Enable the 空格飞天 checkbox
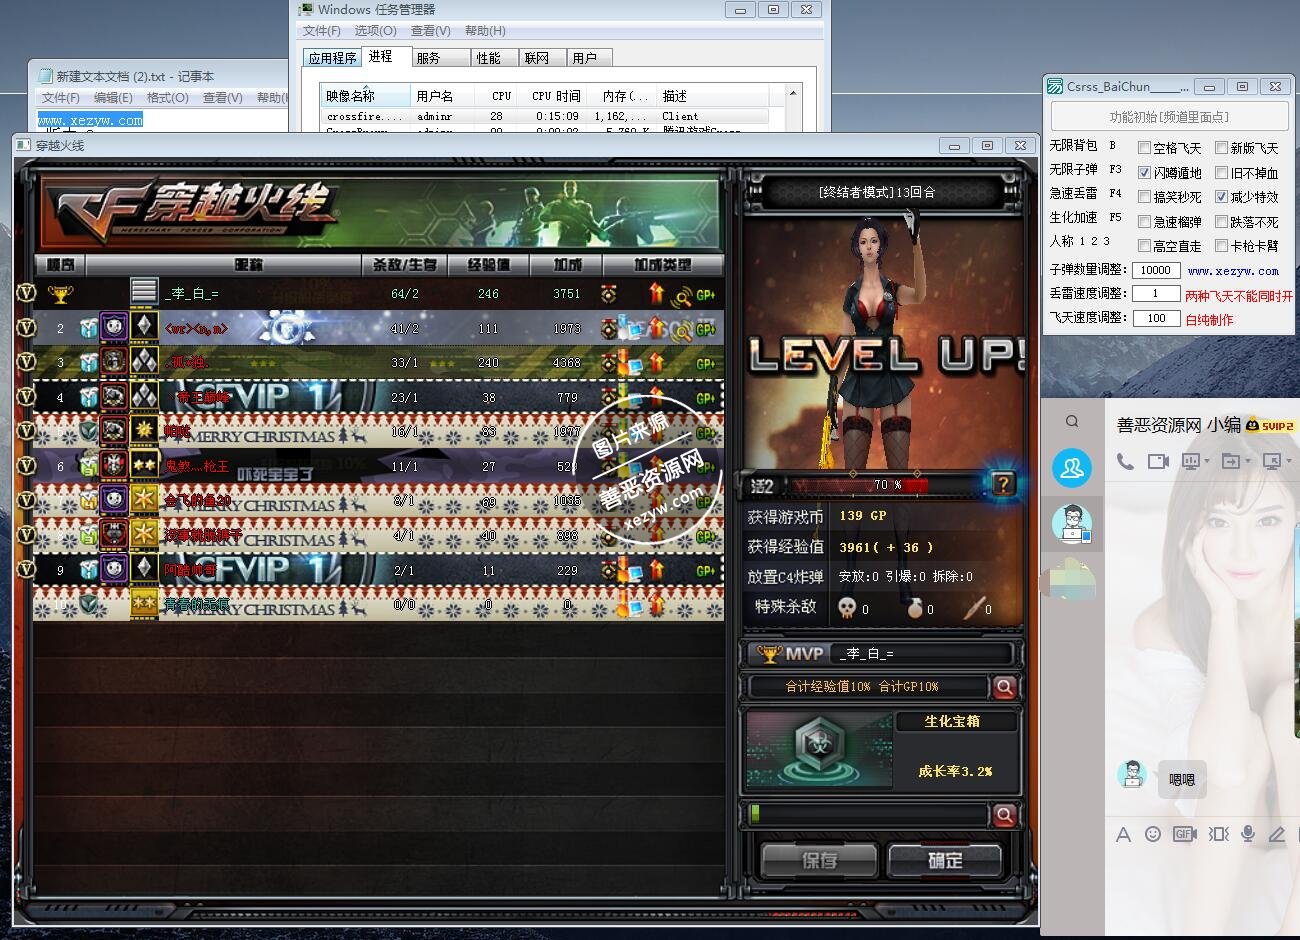 pos(1145,148)
